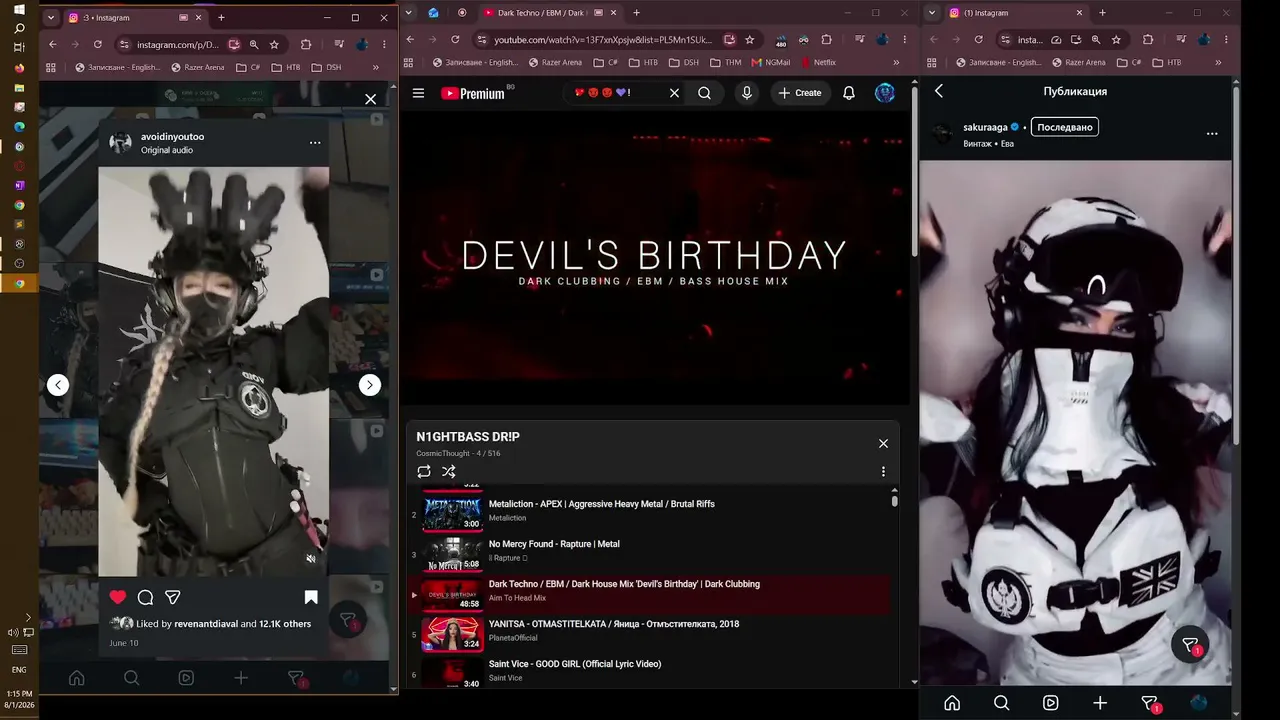The width and height of the screenshot is (1280, 720).
Task: Open the Netflix bookmark
Action: point(818,62)
